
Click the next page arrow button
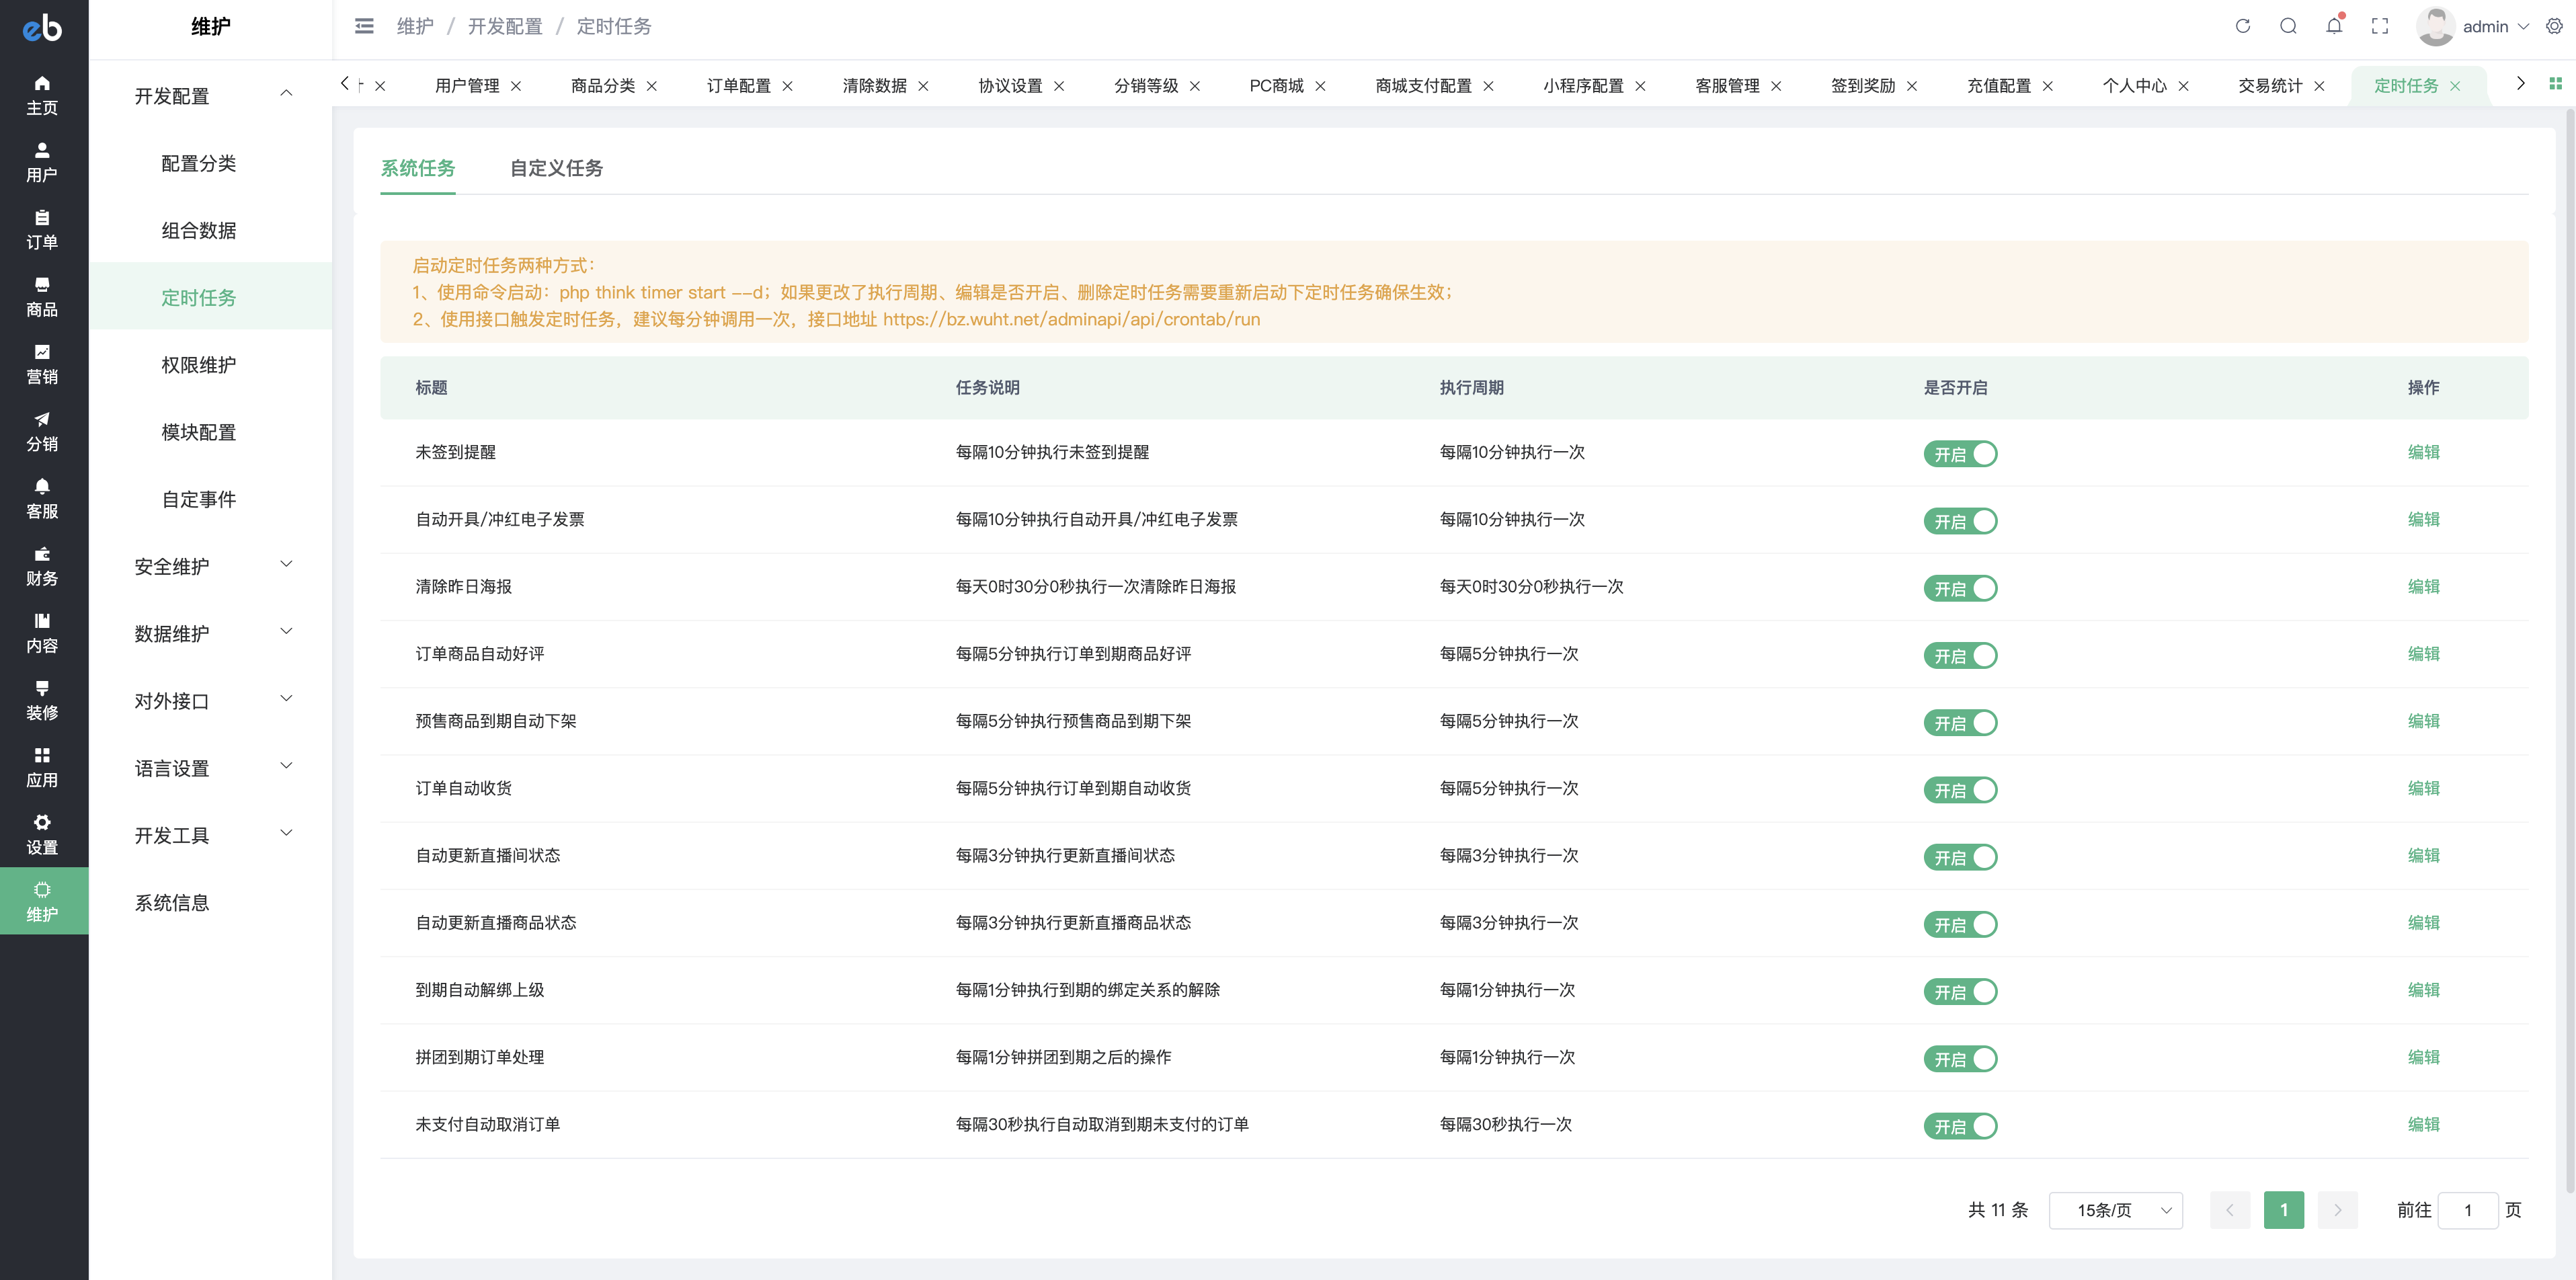(2337, 1210)
